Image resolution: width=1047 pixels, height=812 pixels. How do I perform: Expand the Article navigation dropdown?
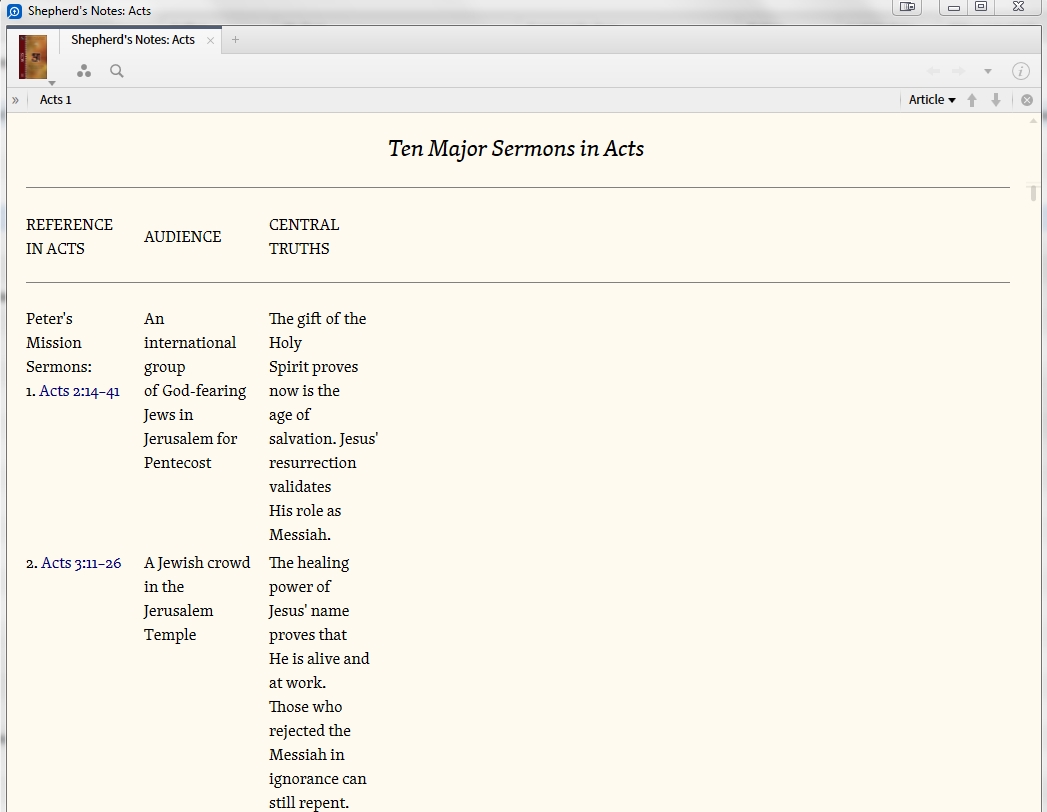[x=932, y=99]
